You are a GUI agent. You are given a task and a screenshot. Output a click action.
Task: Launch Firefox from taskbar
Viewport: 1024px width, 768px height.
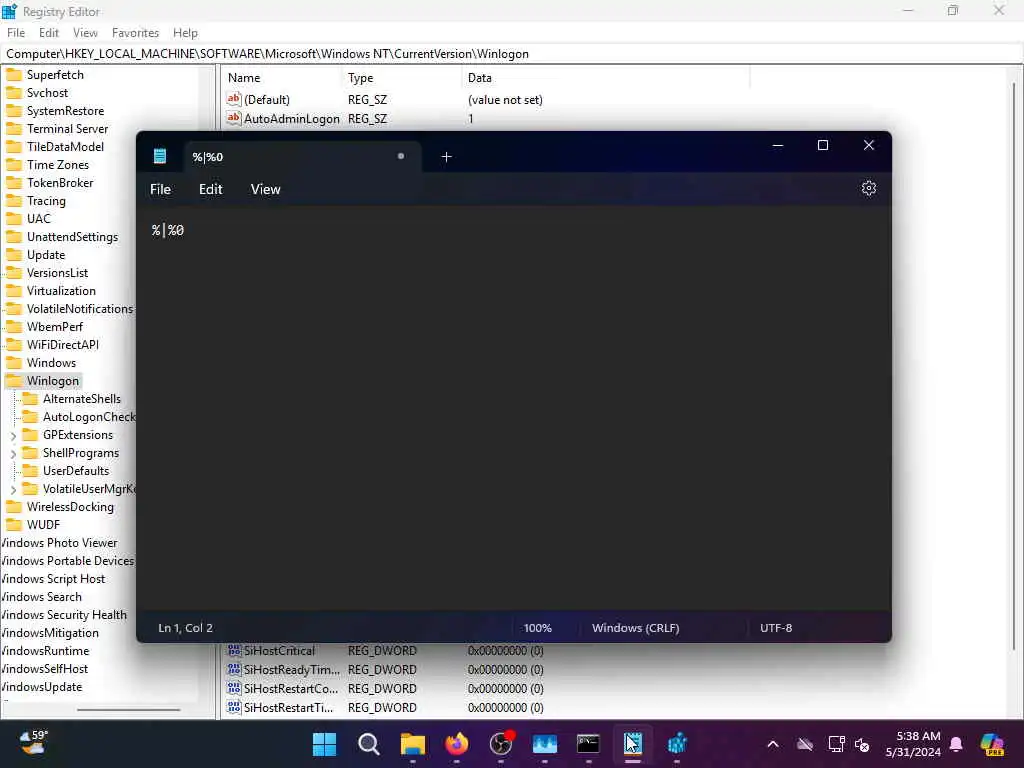456,743
